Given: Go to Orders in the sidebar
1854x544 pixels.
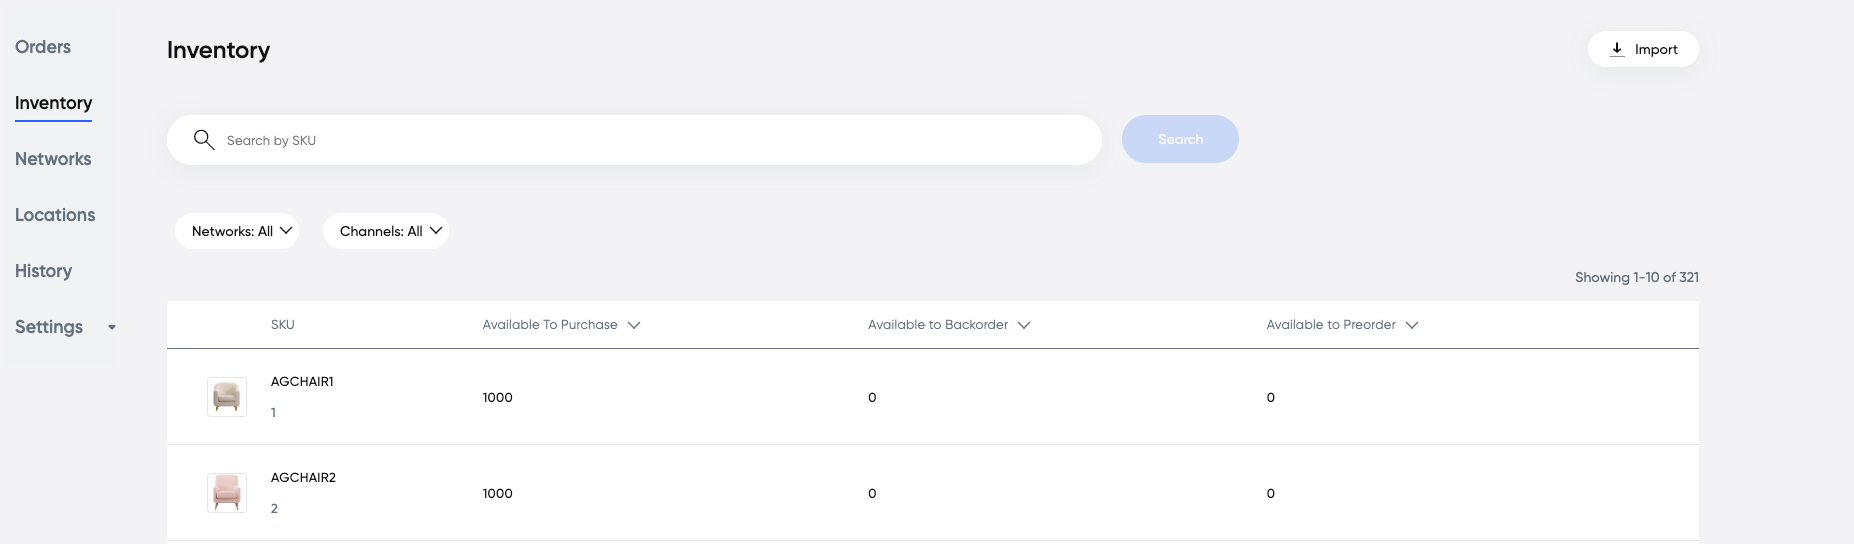Looking at the screenshot, I should pyautogui.click(x=43, y=47).
